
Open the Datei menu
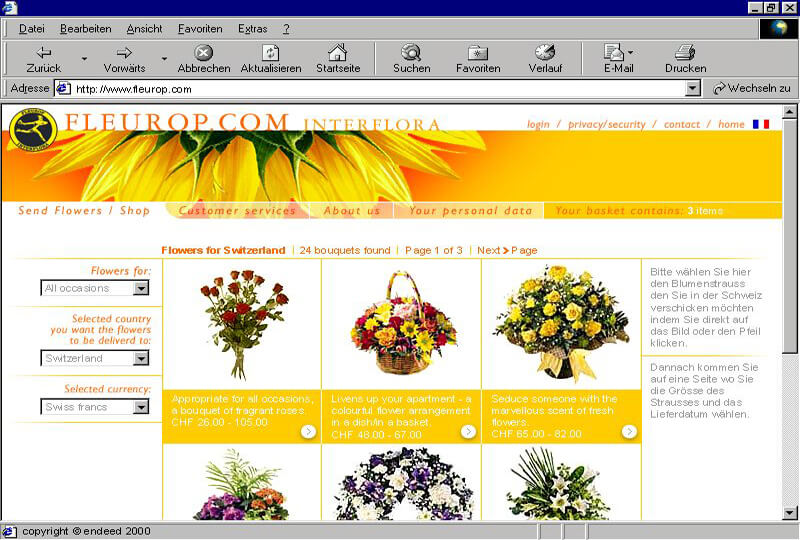[32, 29]
